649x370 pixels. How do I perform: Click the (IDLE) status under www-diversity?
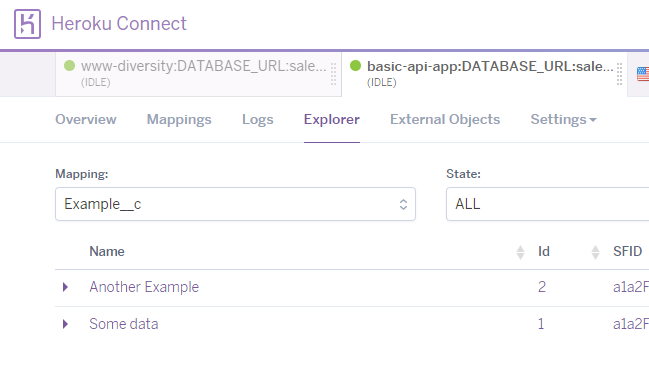point(96,82)
